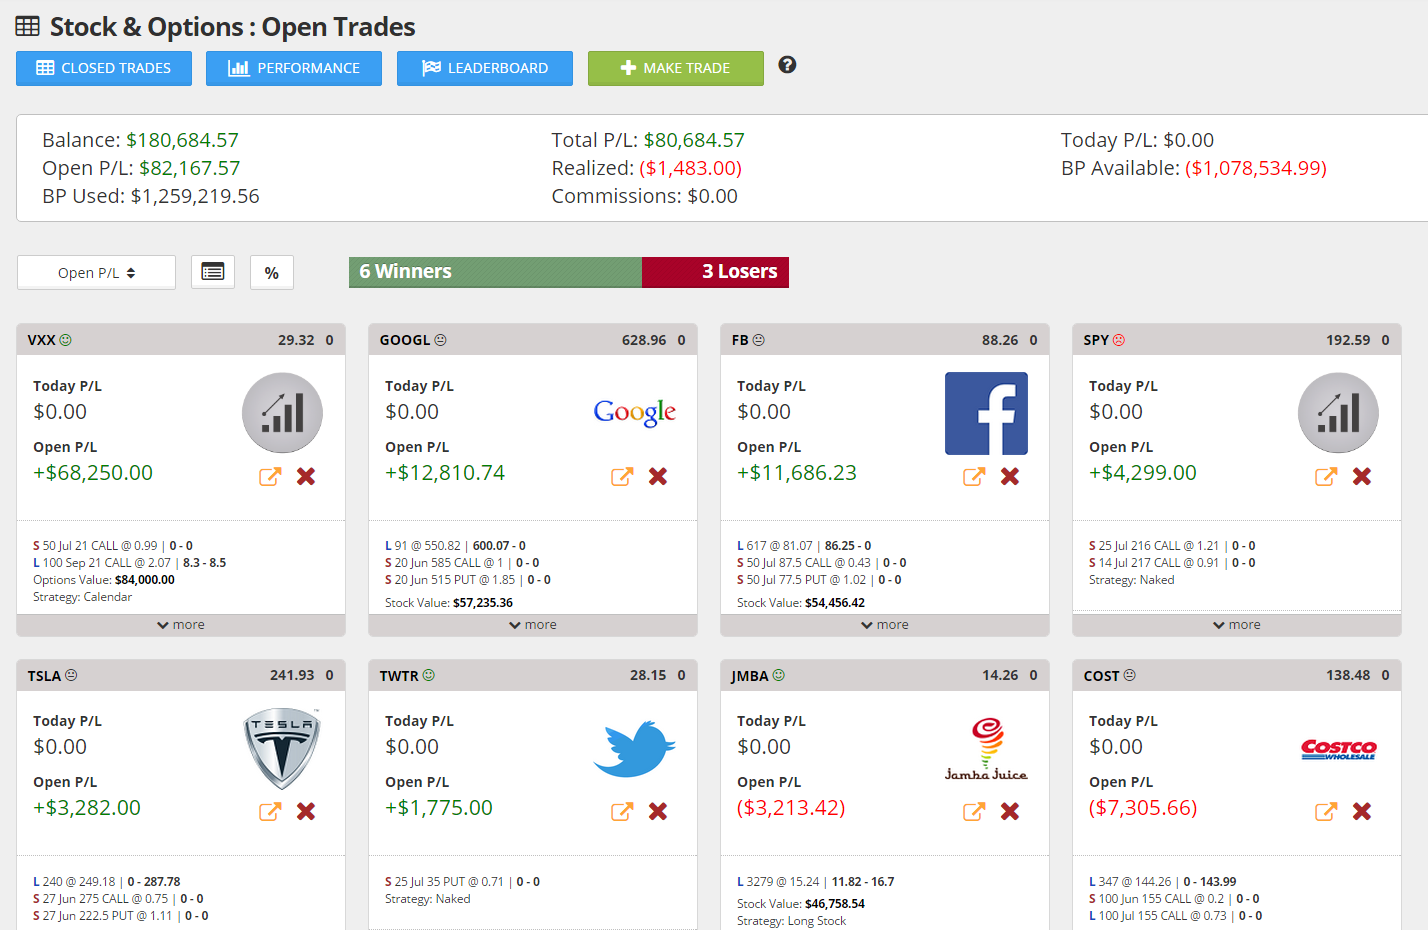Click the GOOGL ticker symbol
Image resolution: width=1428 pixels, height=930 pixels.
pyautogui.click(x=405, y=340)
